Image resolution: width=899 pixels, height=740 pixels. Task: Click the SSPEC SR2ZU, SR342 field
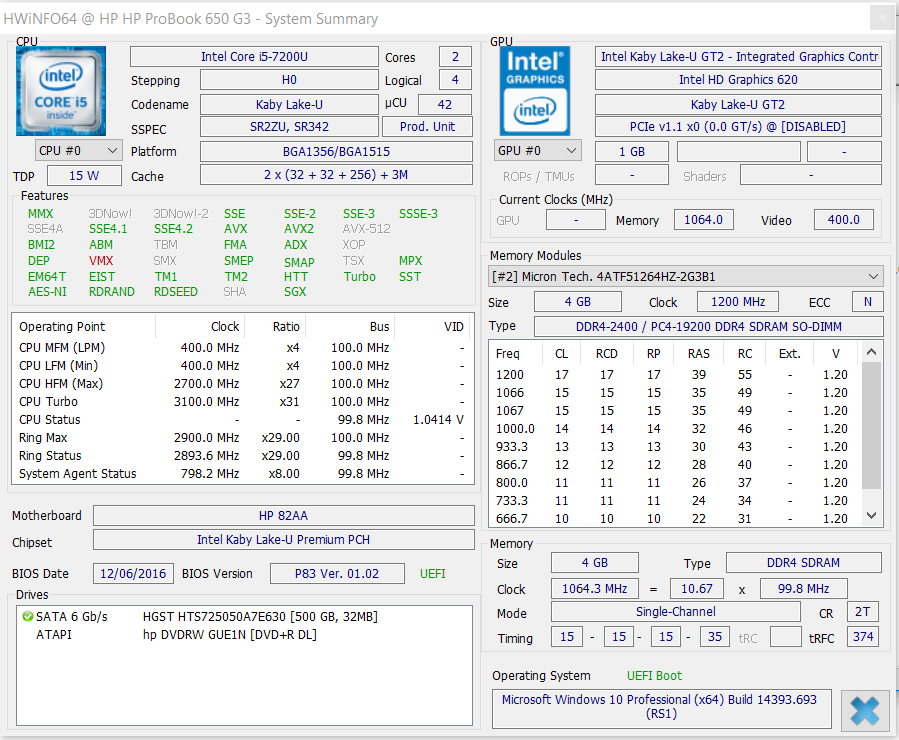(289, 127)
